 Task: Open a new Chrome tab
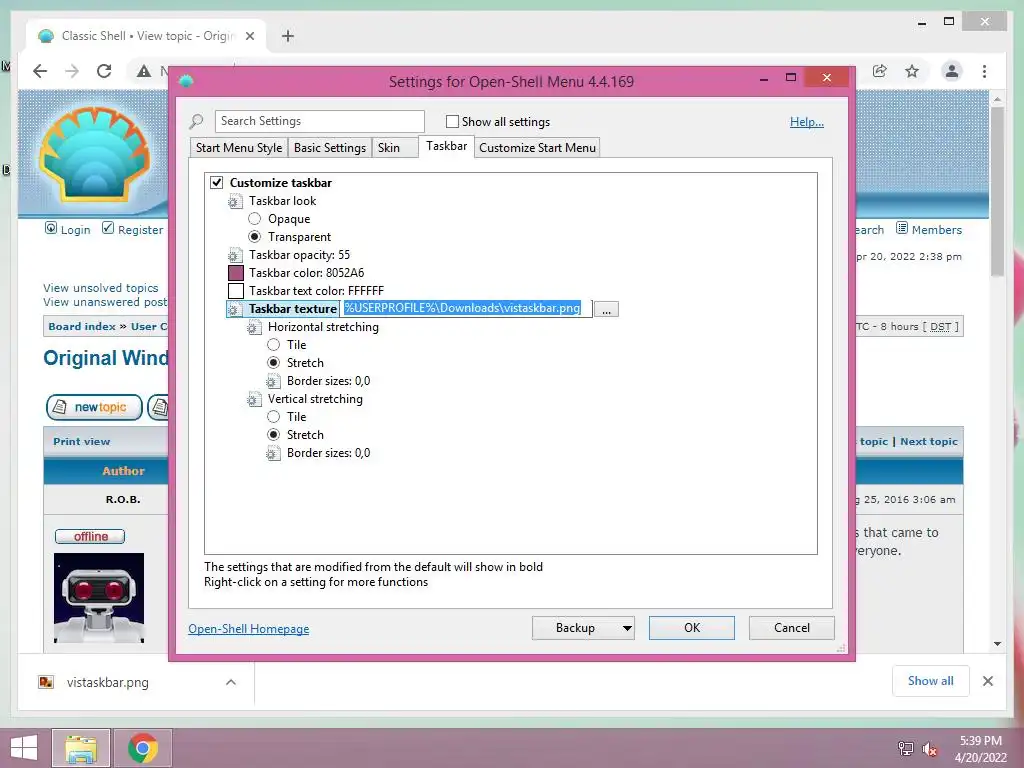pos(287,36)
